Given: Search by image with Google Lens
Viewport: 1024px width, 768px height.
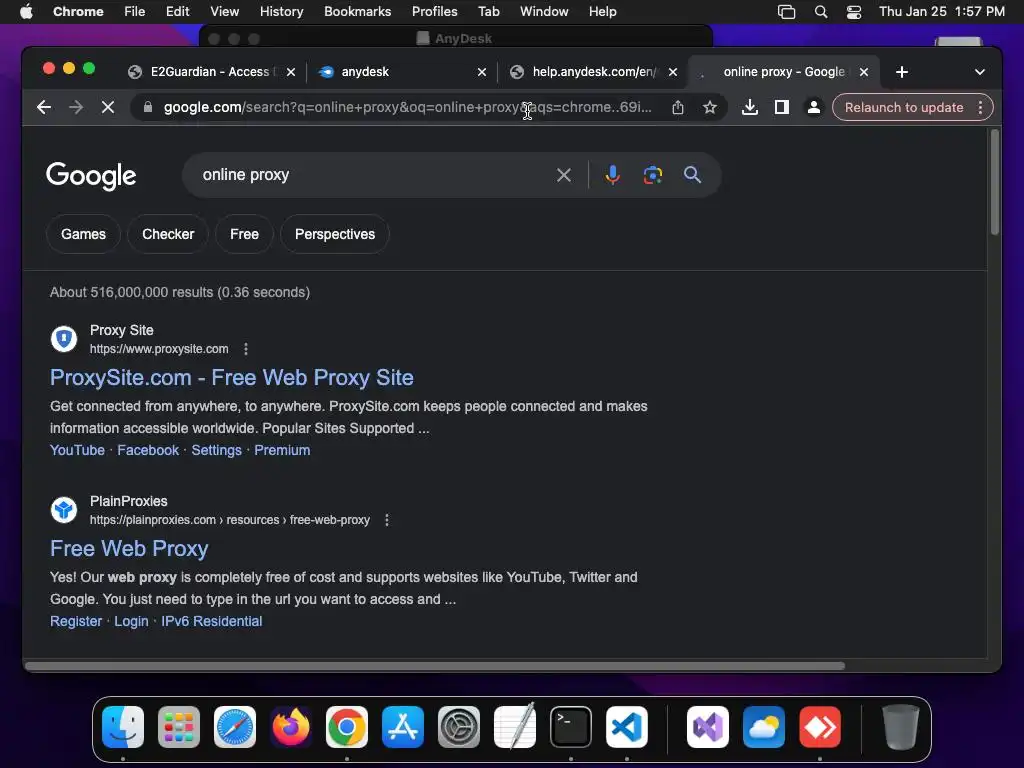Looking at the screenshot, I should (x=652, y=175).
